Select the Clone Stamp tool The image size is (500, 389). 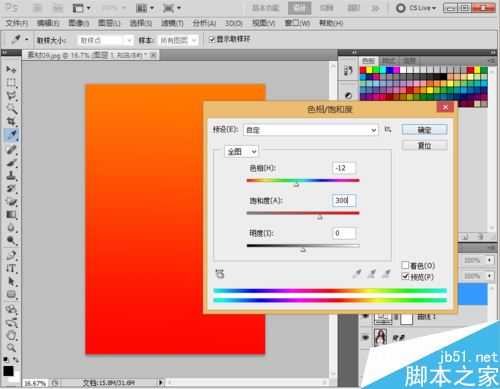11,175
